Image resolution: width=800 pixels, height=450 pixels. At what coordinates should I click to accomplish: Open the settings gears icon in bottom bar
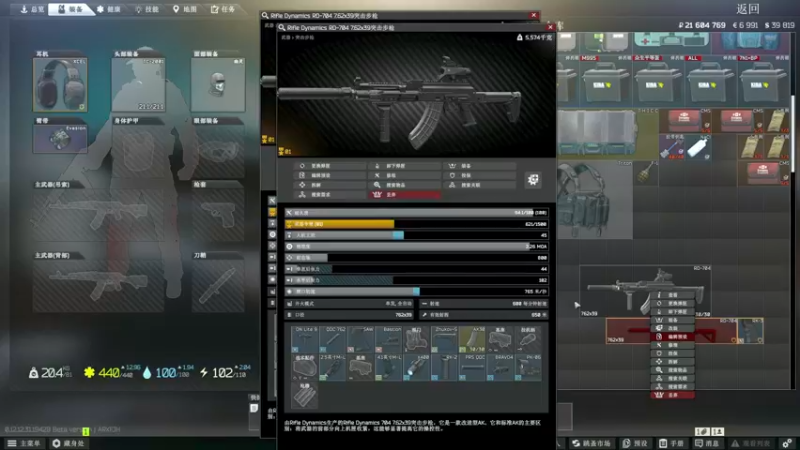click(787, 443)
